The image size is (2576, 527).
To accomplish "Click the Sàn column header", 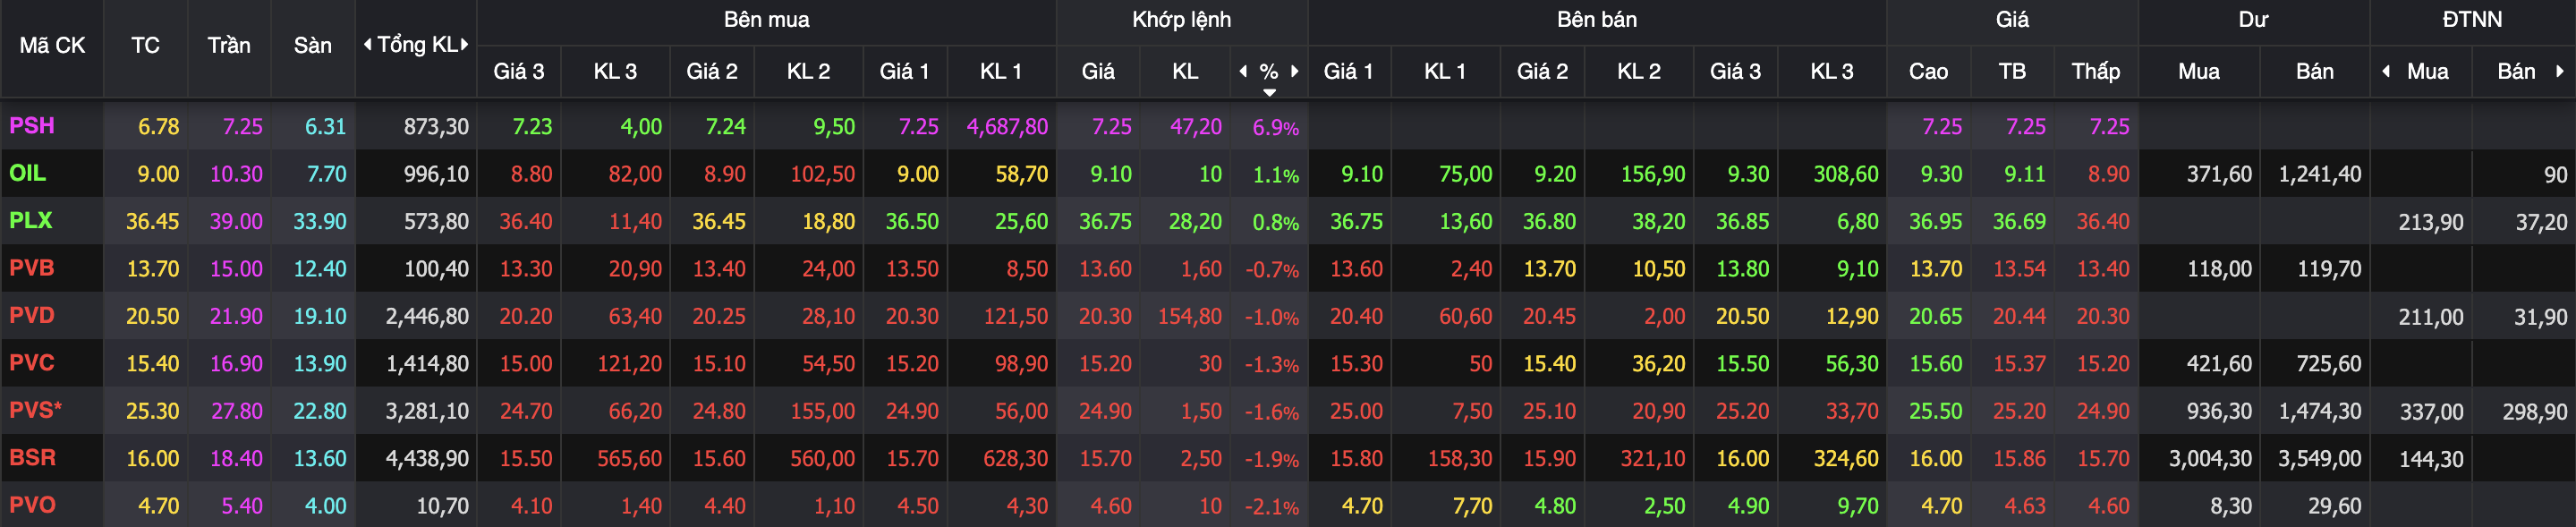I will pyautogui.click(x=313, y=45).
